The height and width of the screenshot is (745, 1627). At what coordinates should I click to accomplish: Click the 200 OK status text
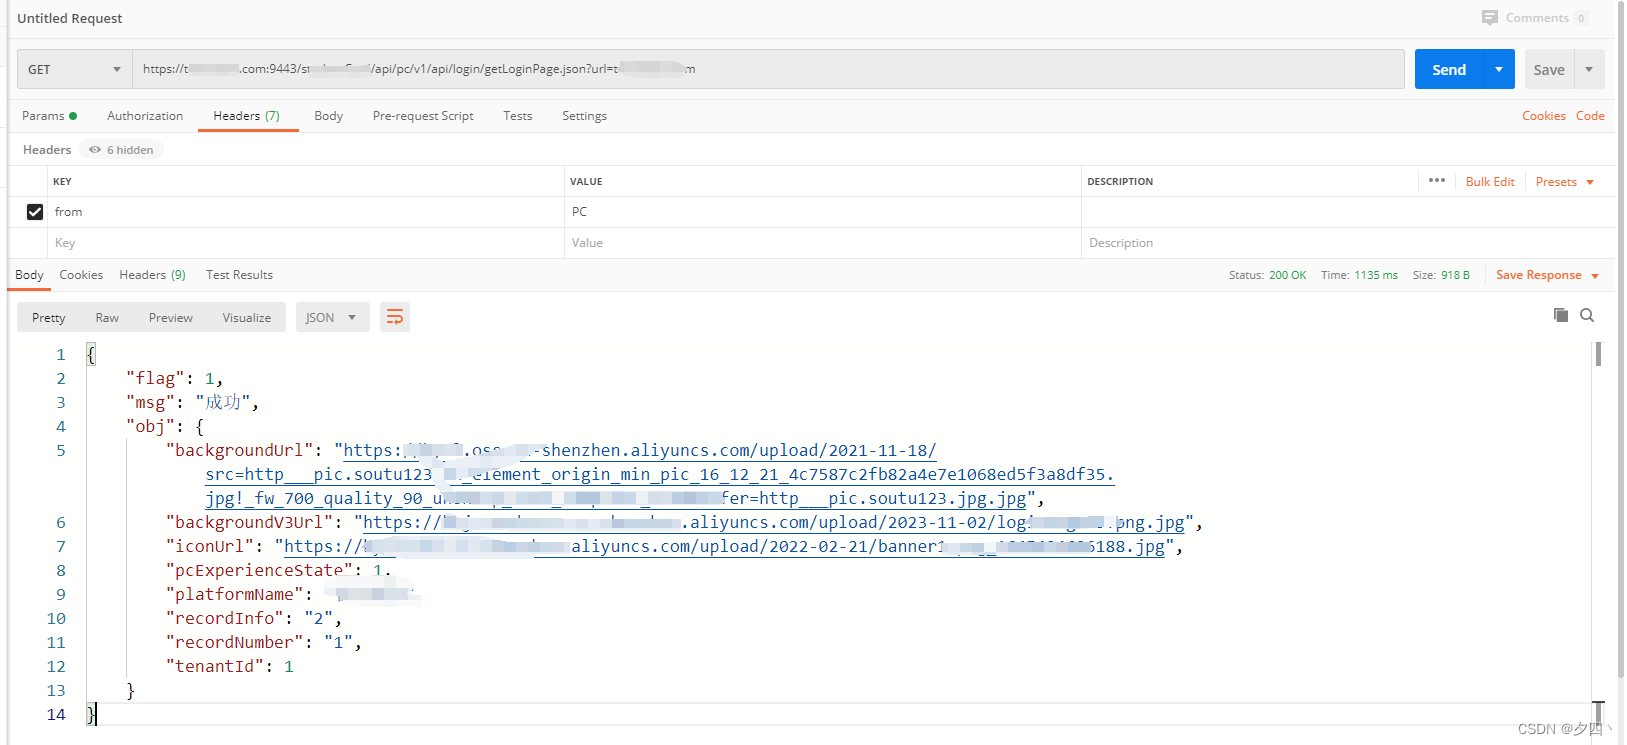[x=1287, y=275]
